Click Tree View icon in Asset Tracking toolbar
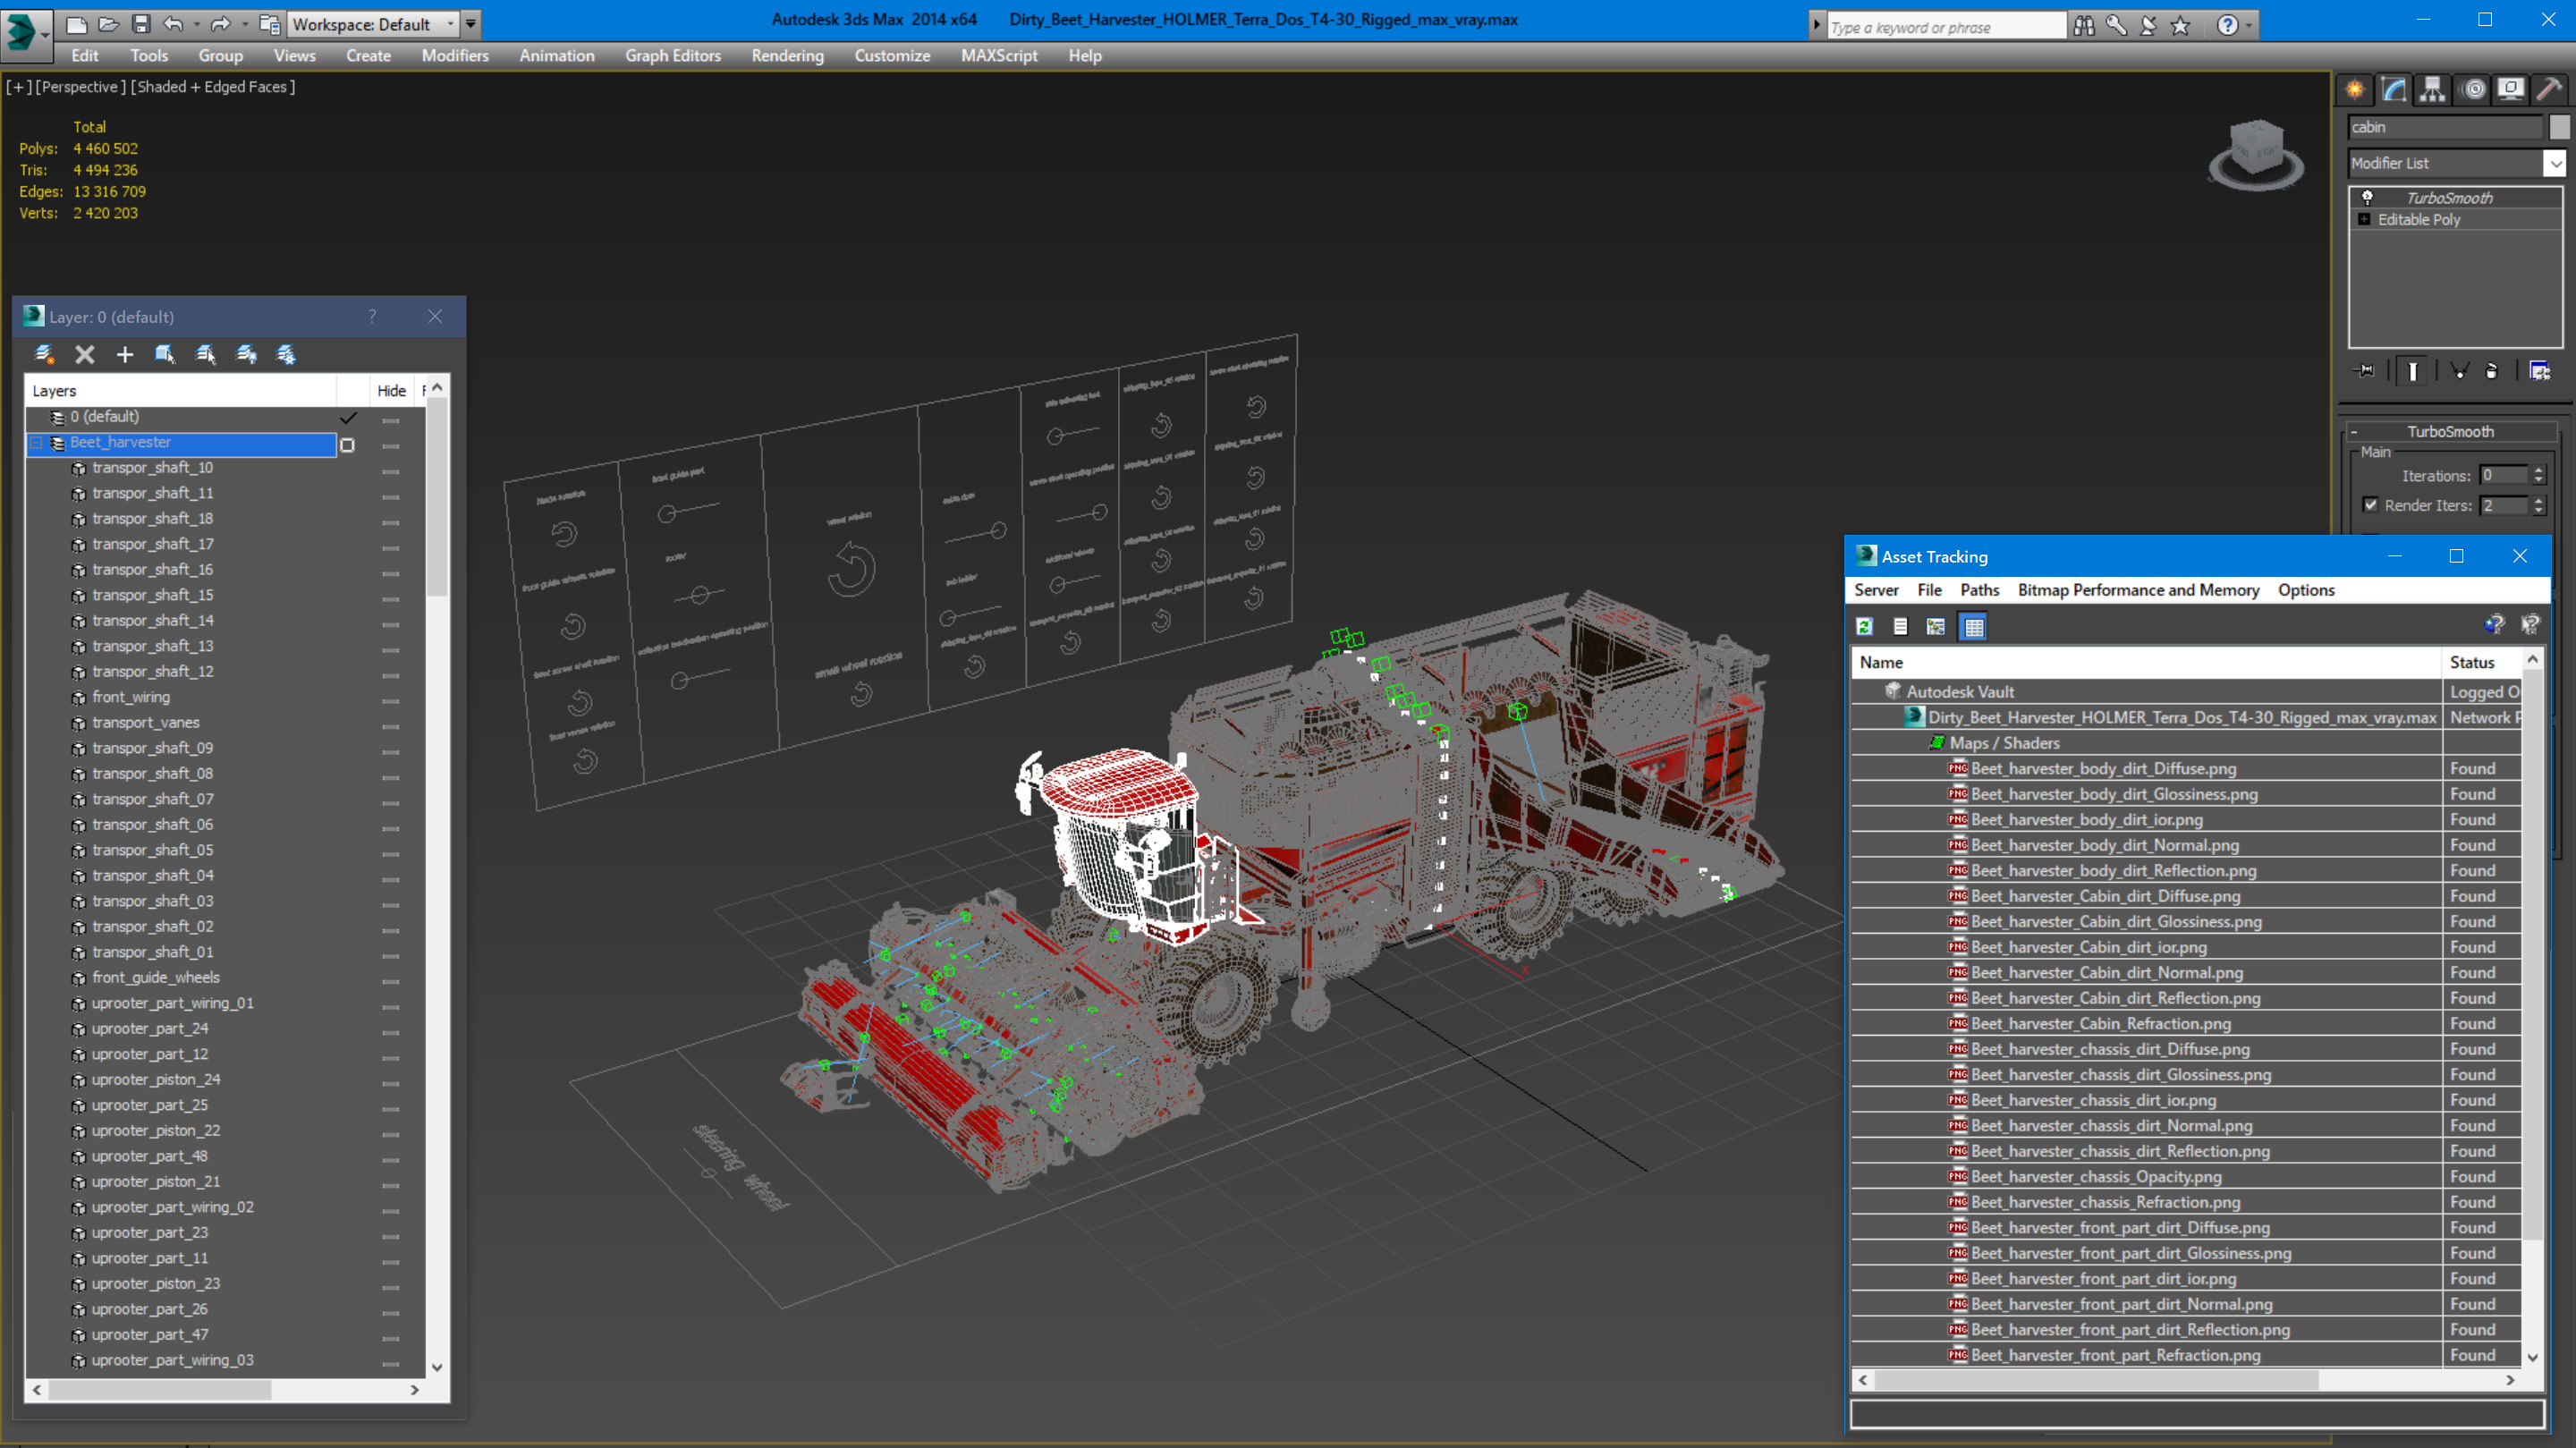This screenshot has height=1448, width=2576. [1936, 627]
